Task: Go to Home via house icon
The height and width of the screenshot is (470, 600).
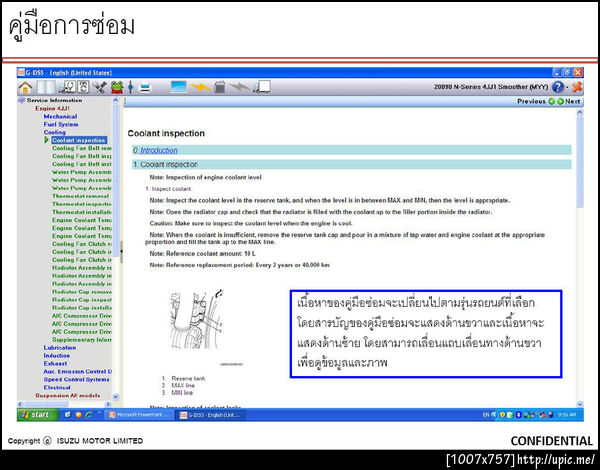Action: [26, 88]
